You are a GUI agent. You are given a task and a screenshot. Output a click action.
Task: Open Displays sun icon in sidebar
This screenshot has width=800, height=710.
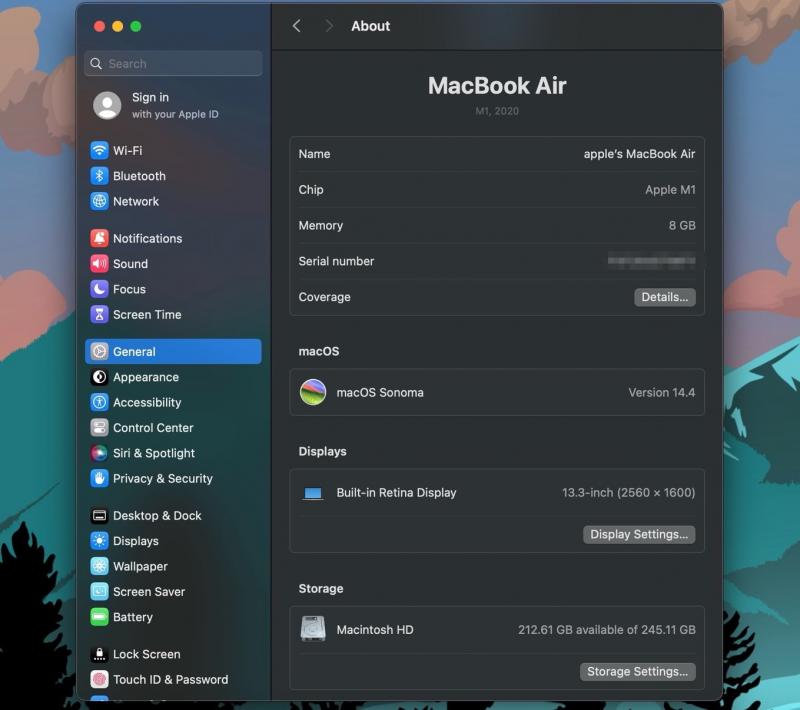(99, 541)
